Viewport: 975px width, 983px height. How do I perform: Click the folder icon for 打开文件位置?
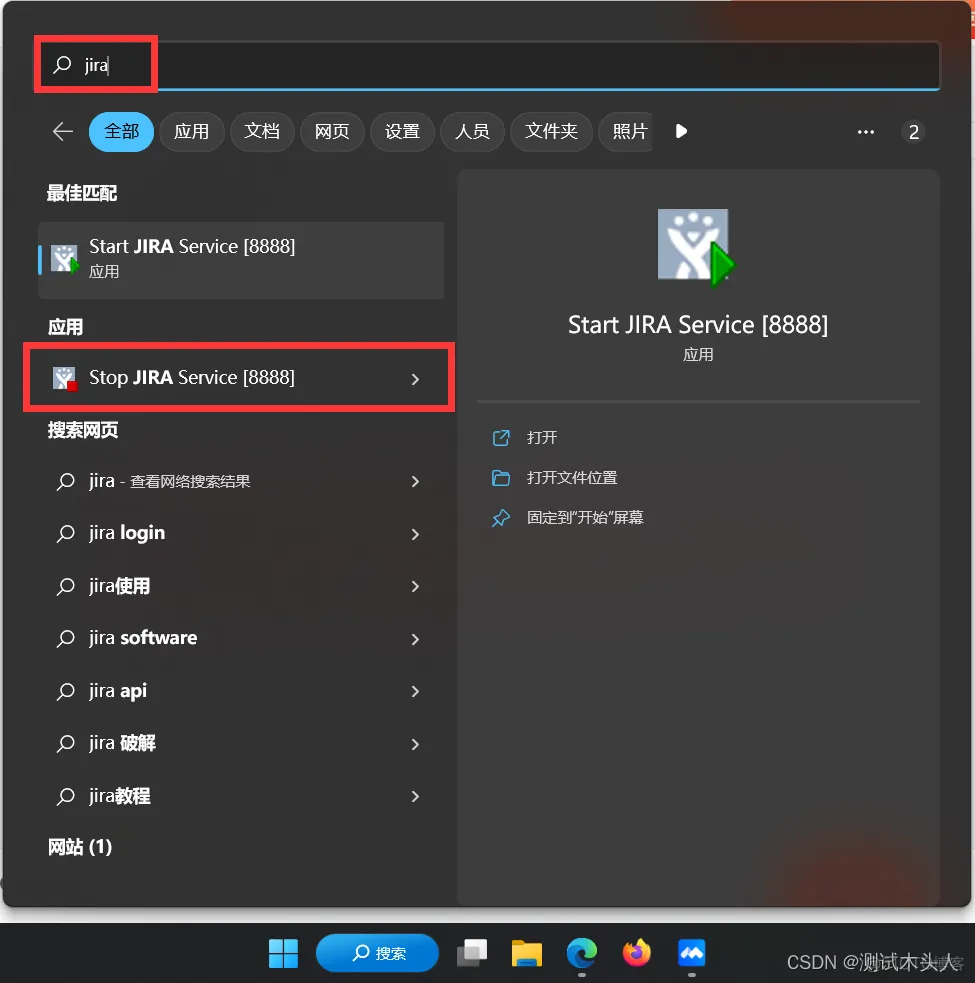tap(501, 478)
